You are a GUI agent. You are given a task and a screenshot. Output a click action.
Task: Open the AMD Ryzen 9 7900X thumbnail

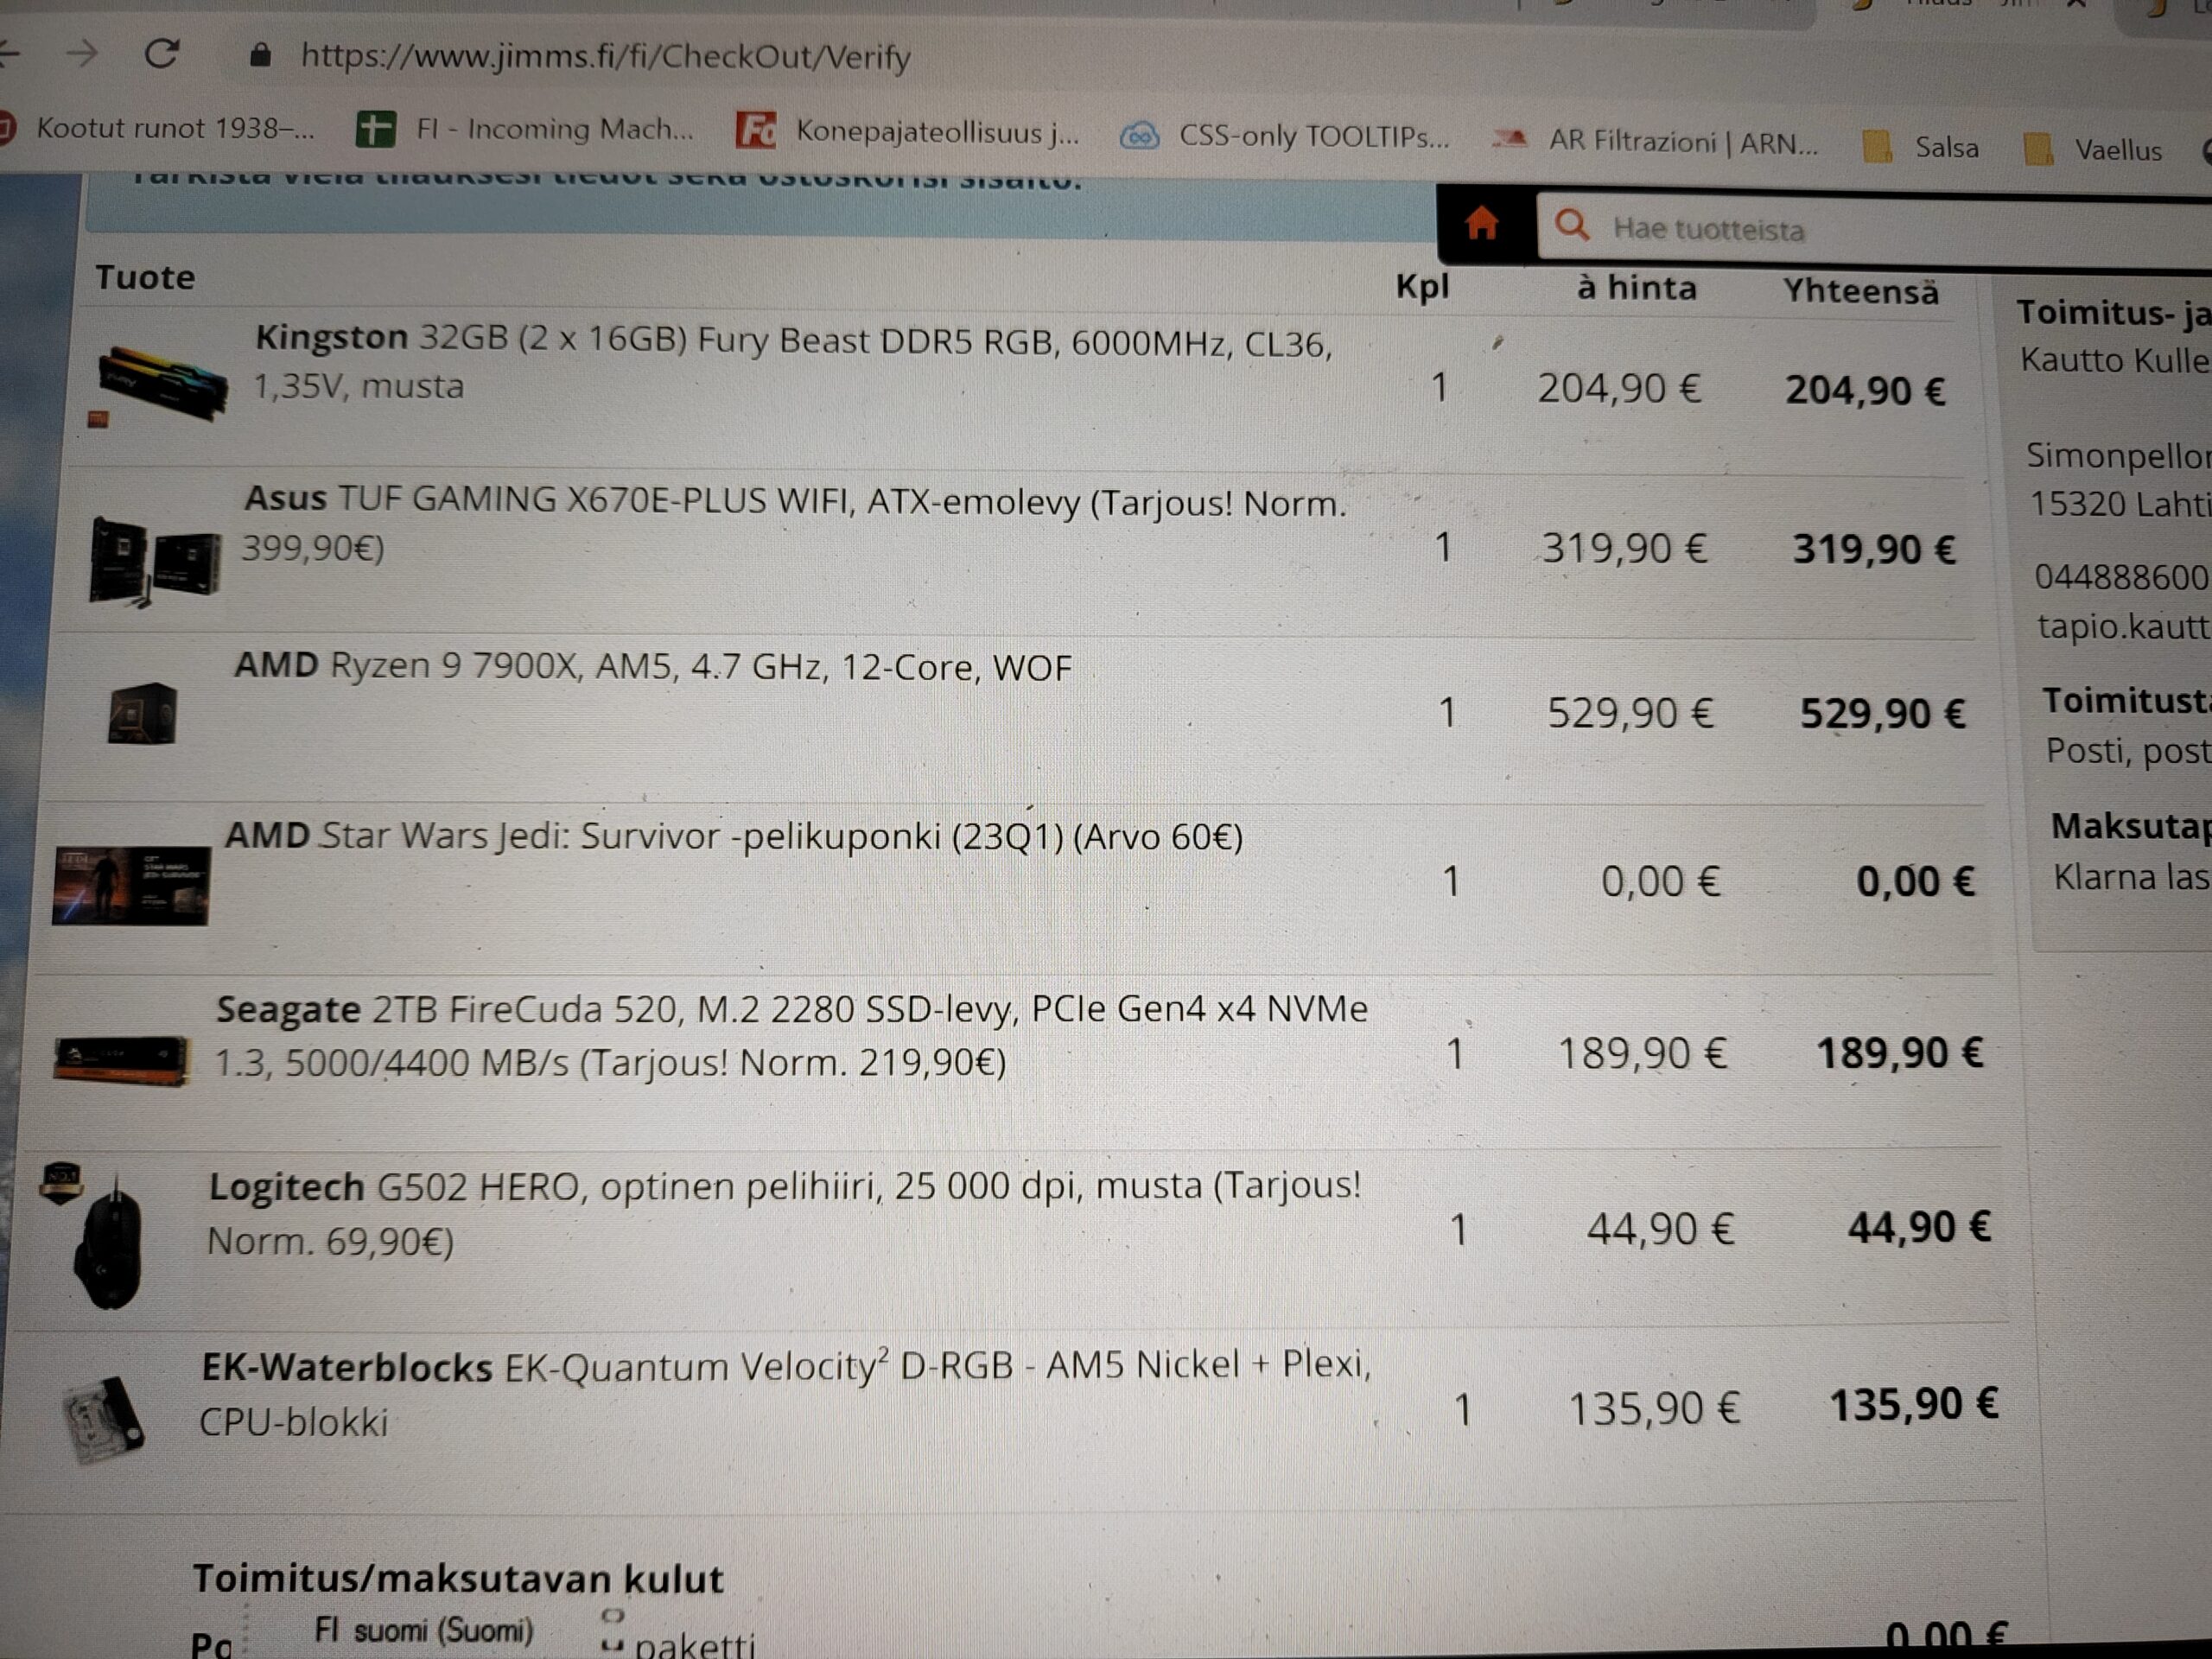tap(142, 713)
